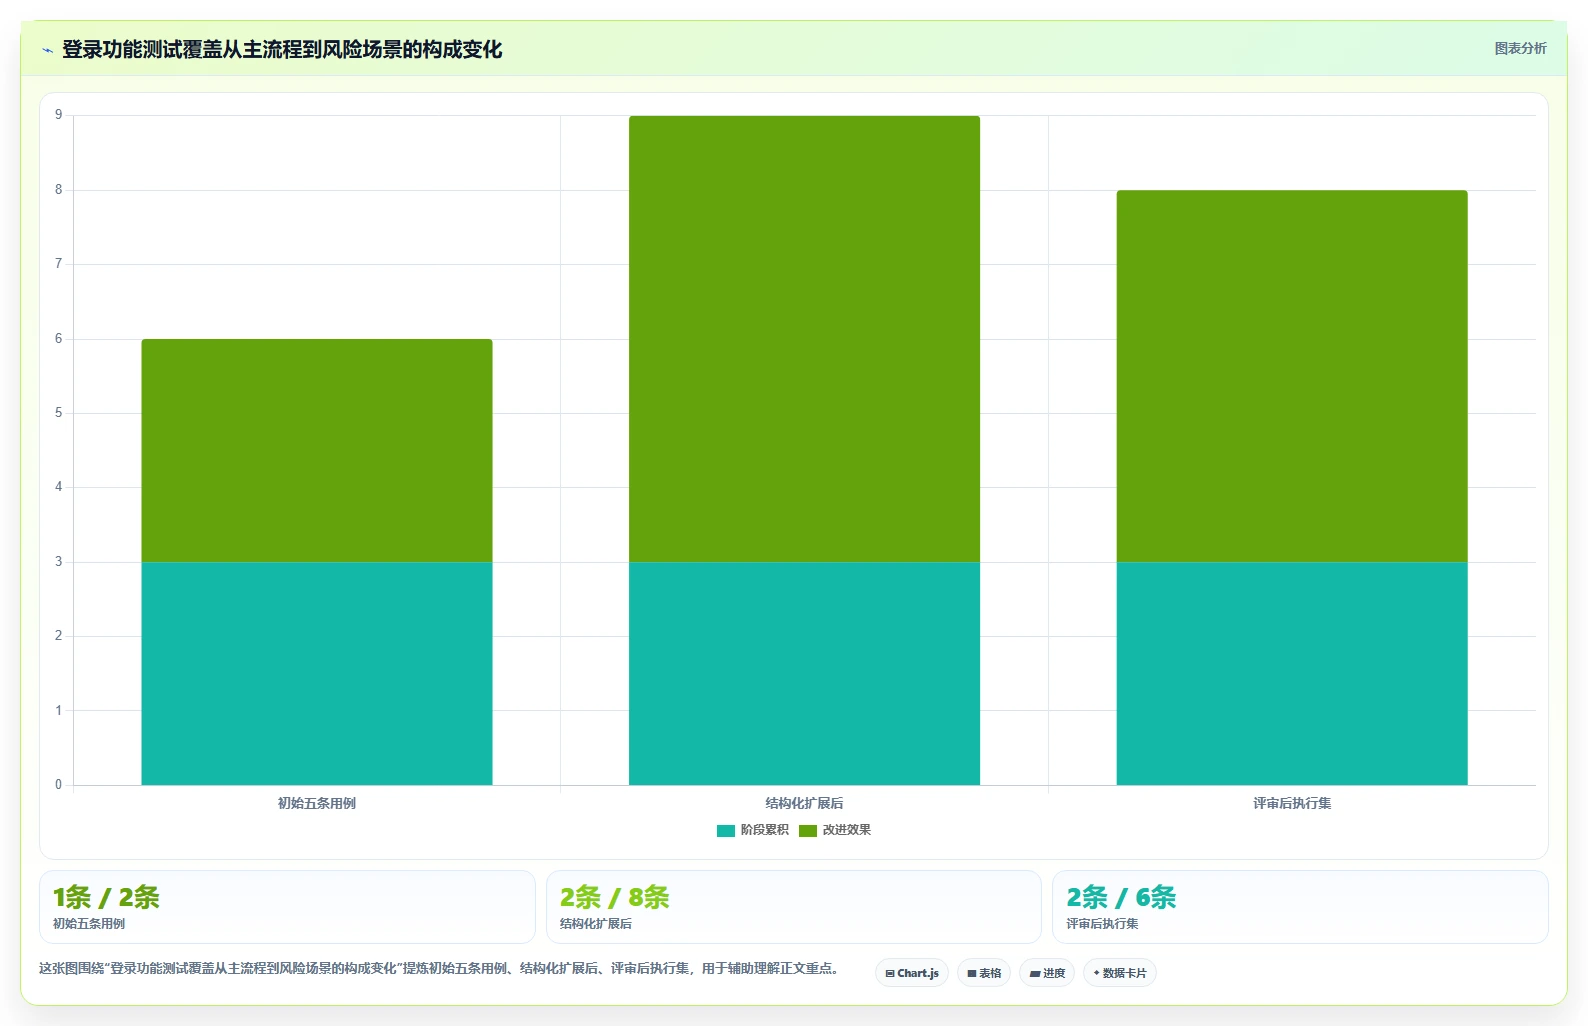Toggle the 改进效果 legend green swatch
1588x1026 pixels.
point(808,831)
